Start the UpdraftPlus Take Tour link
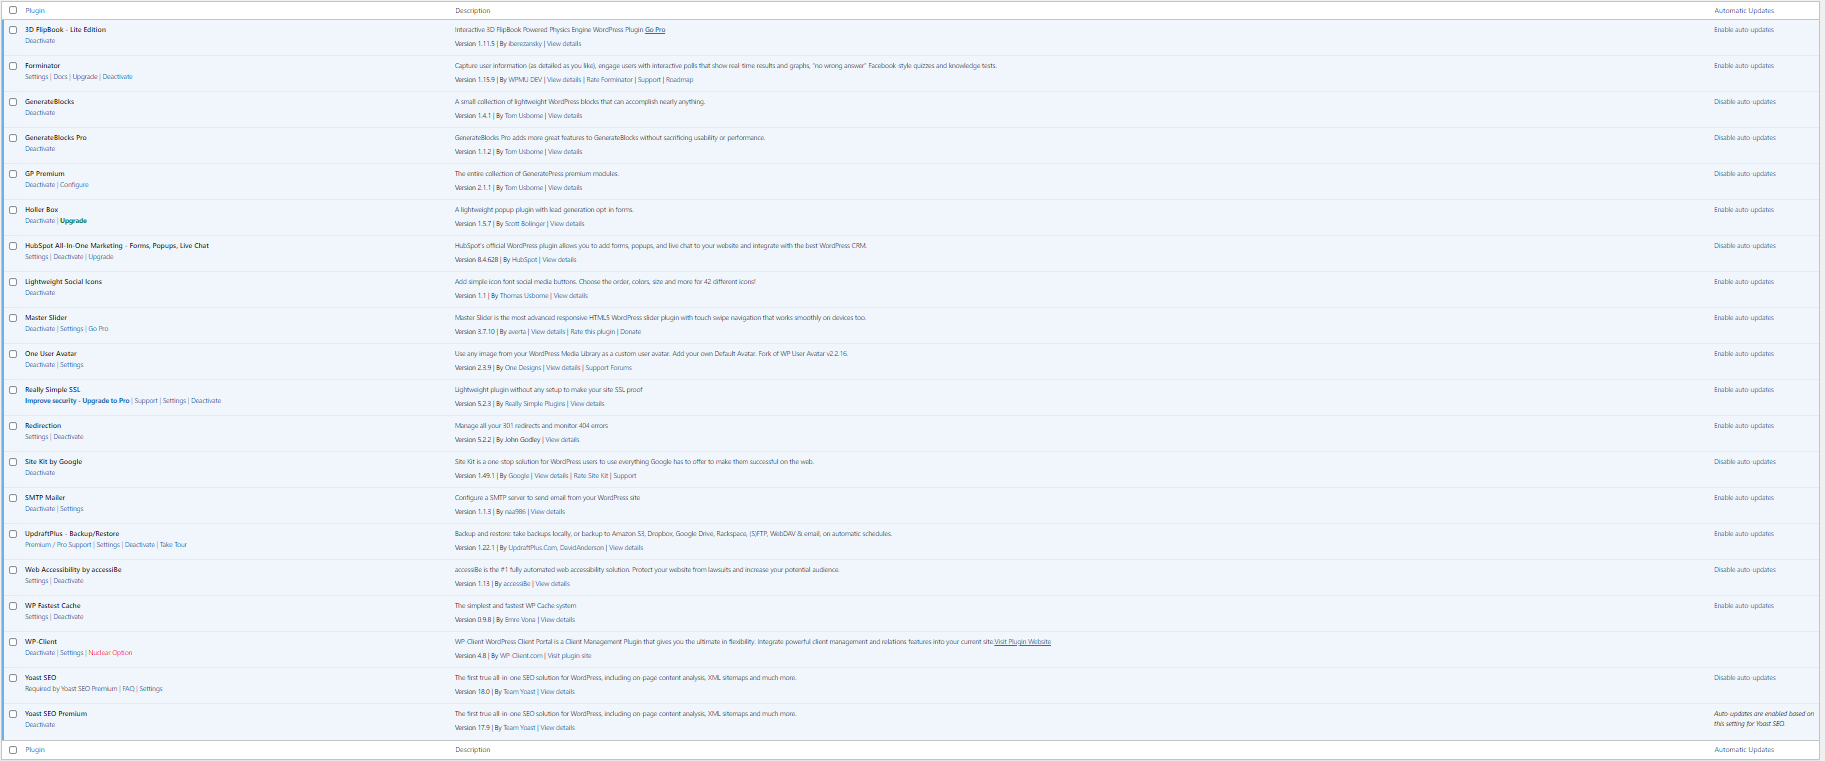1825x761 pixels. point(173,545)
